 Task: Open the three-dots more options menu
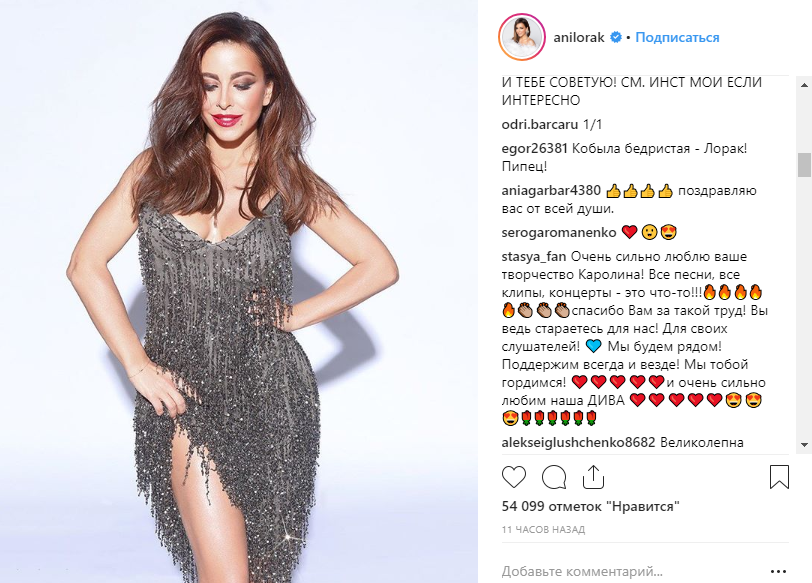point(778,572)
